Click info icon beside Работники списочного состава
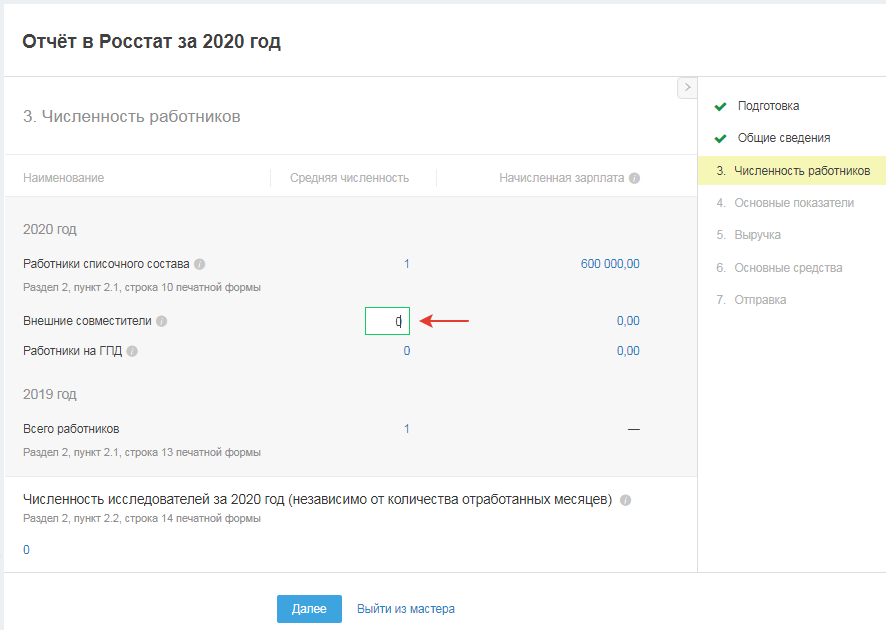The width and height of the screenshot is (886, 630). point(200,265)
